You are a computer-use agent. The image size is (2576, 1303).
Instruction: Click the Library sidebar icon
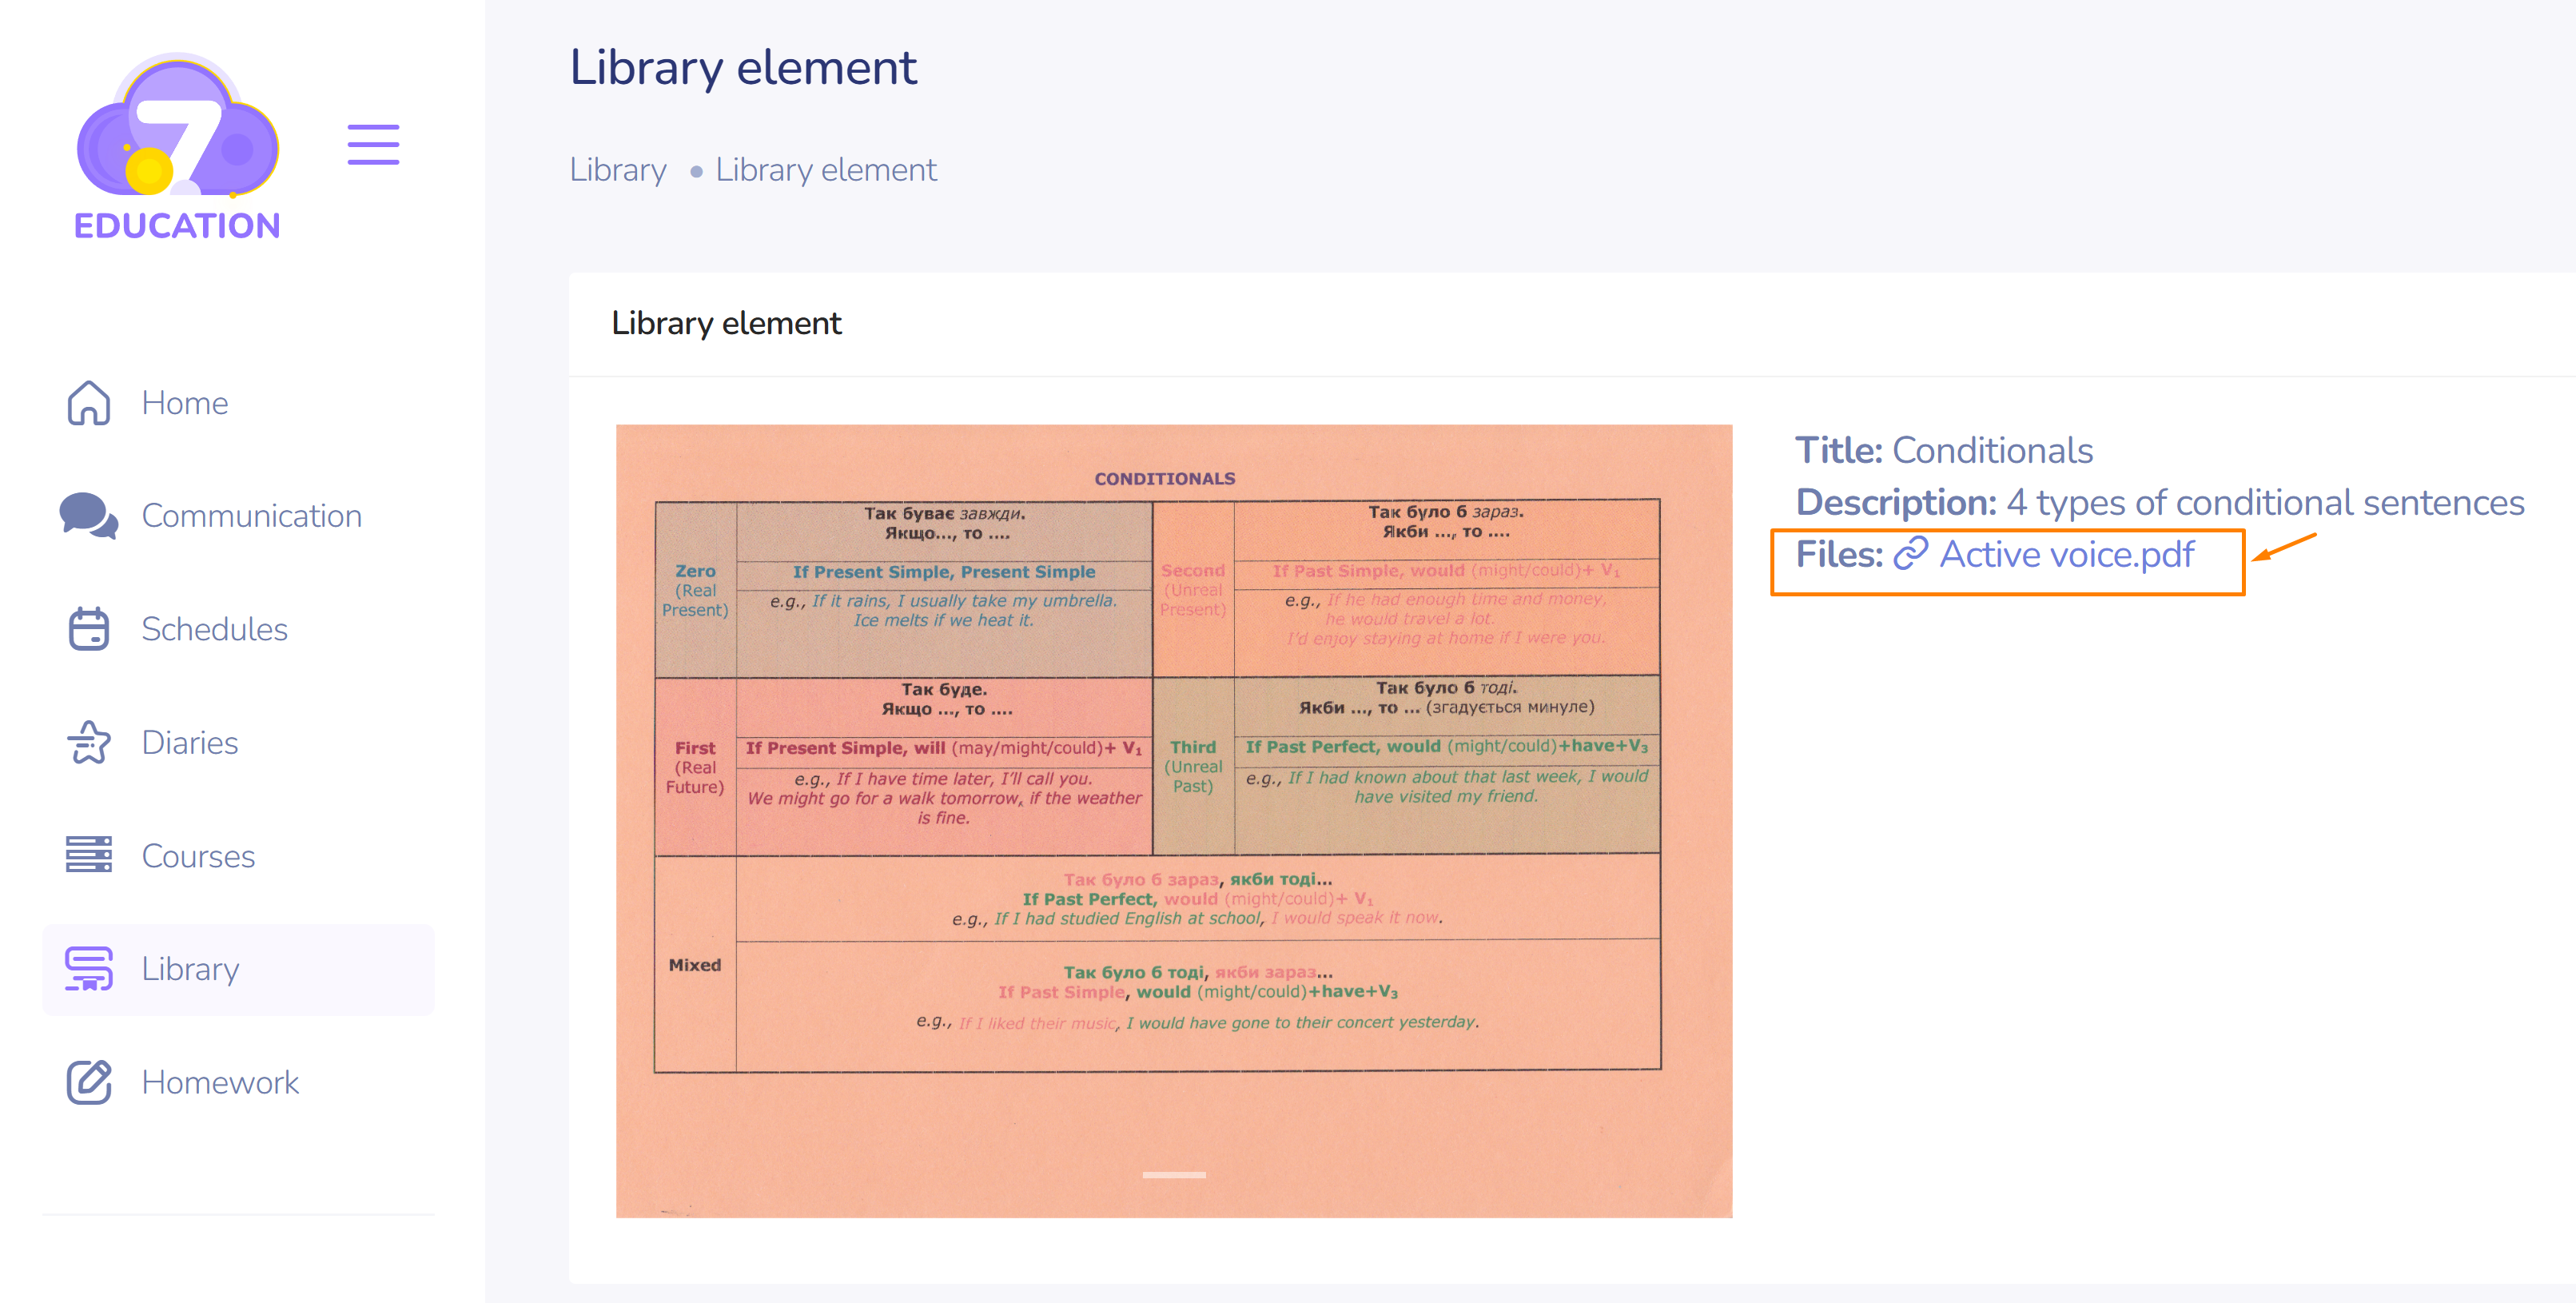click(88, 968)
